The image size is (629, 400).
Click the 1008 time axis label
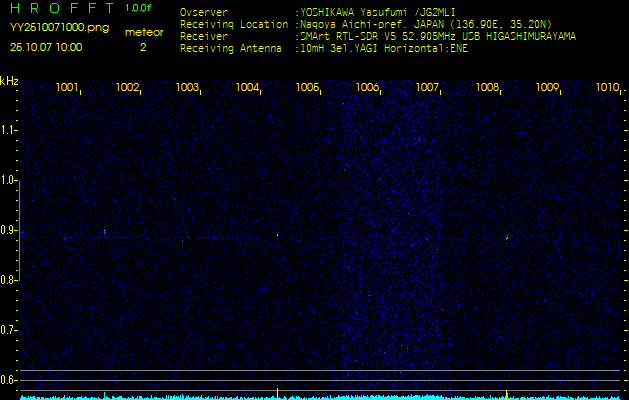[487, 87]
